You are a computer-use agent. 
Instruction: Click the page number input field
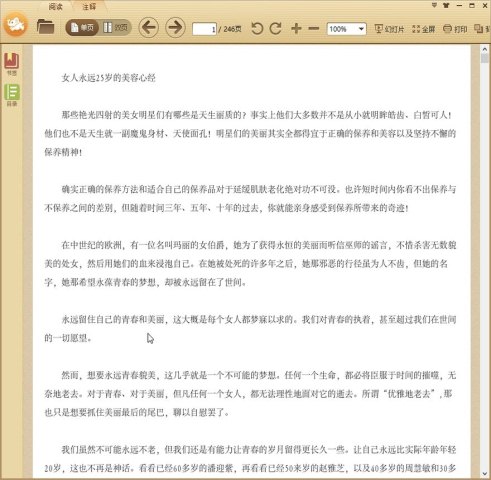coord(204,29)
